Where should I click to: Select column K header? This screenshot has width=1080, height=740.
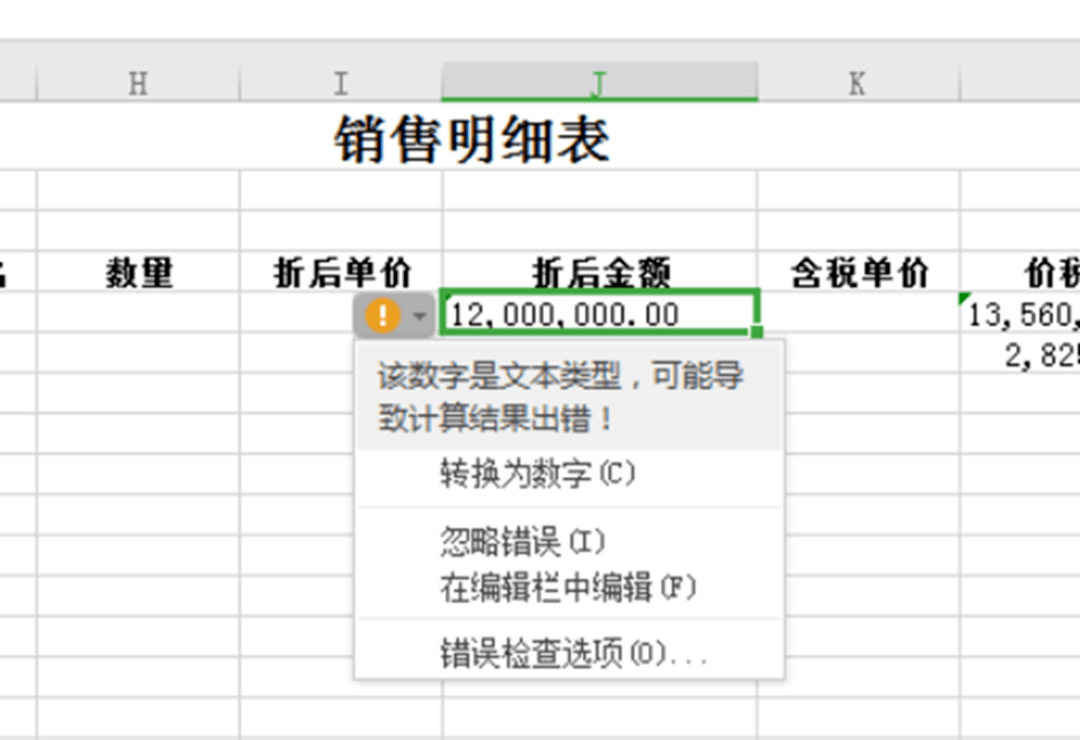858,83
